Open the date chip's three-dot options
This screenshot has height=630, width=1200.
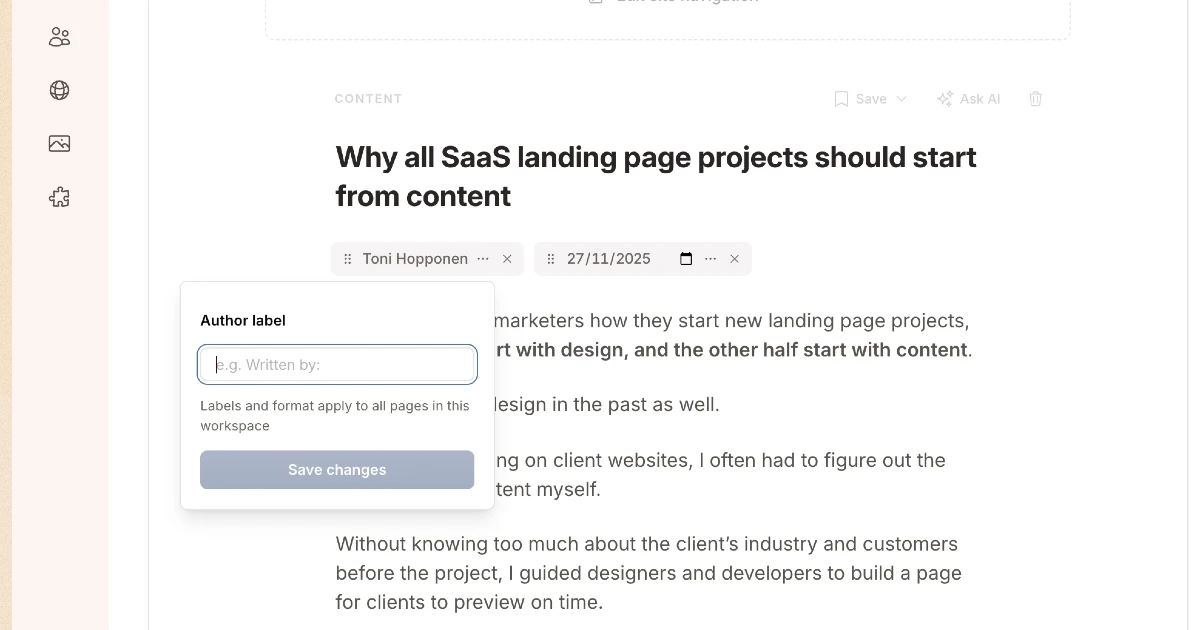711,259
